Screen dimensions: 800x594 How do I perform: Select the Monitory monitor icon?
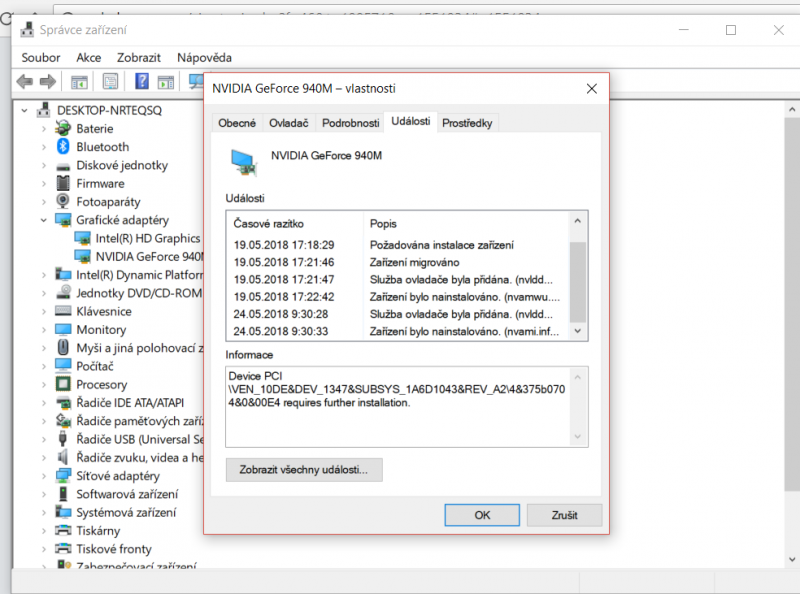tap(63, 329)
